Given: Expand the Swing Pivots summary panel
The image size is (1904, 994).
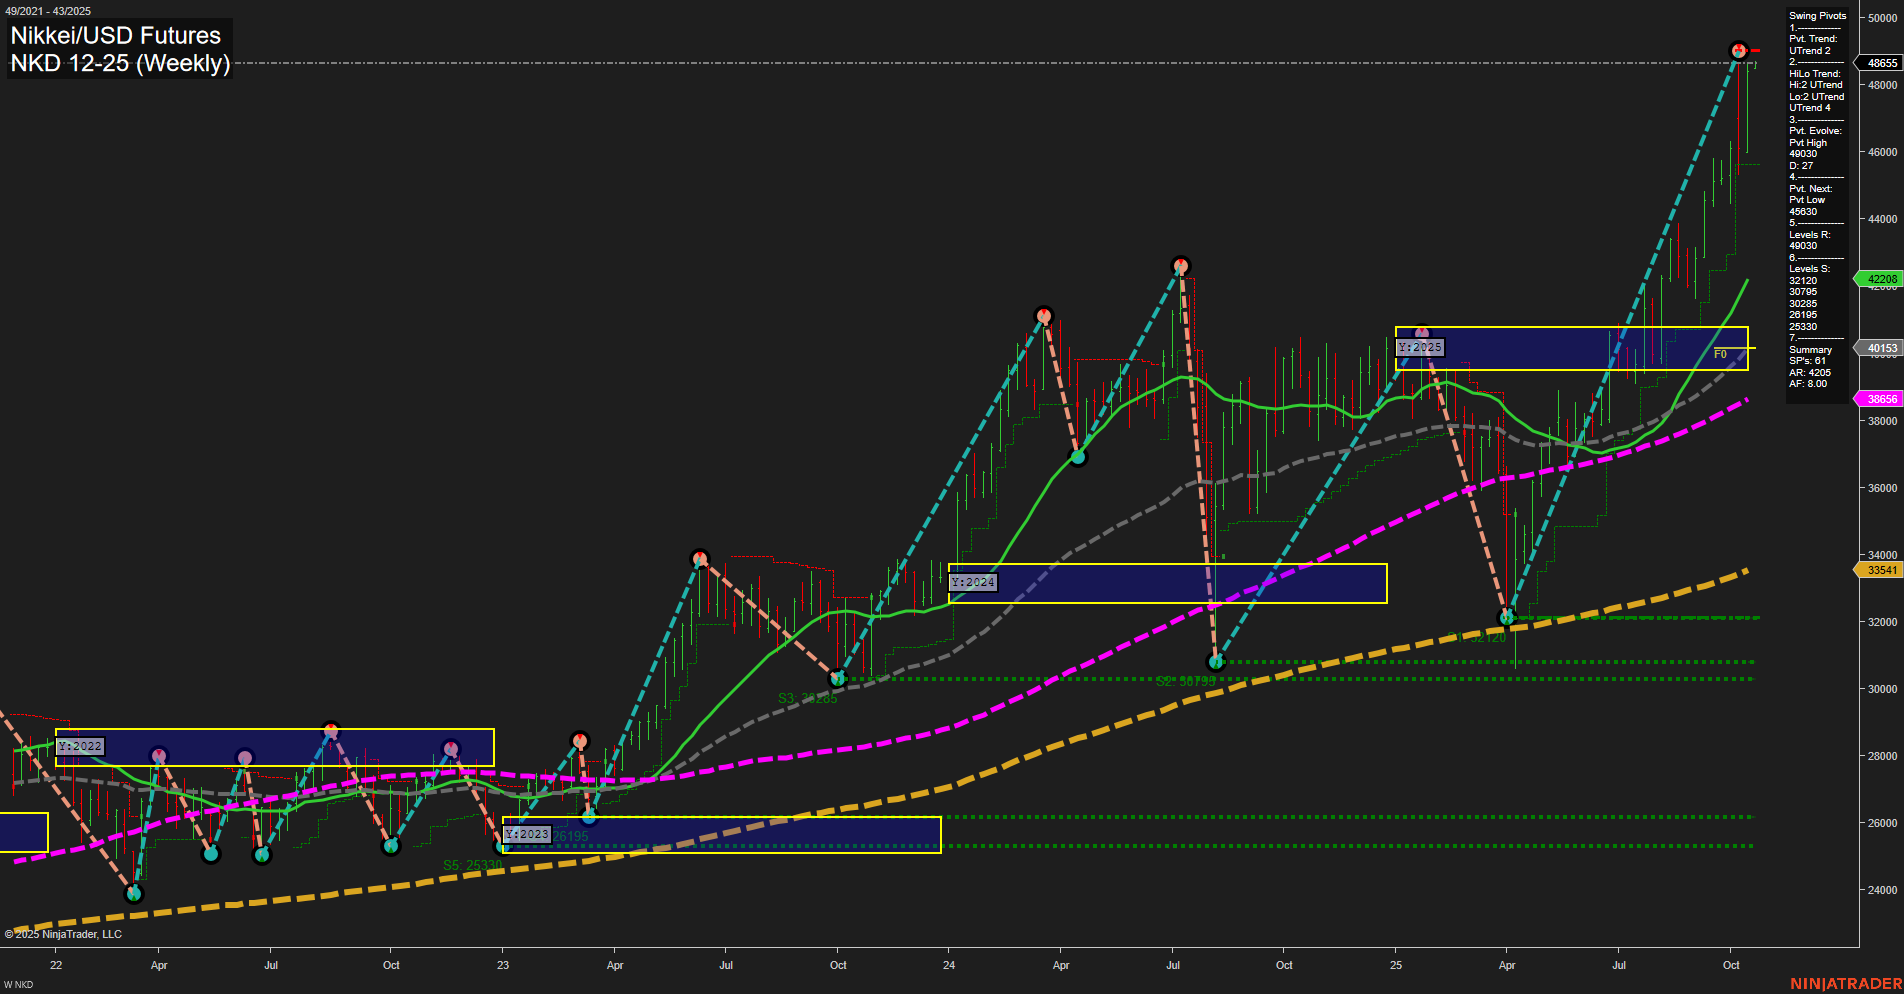Looking at the screenshot, I should pyautogui.click(x=1817, y=15).
